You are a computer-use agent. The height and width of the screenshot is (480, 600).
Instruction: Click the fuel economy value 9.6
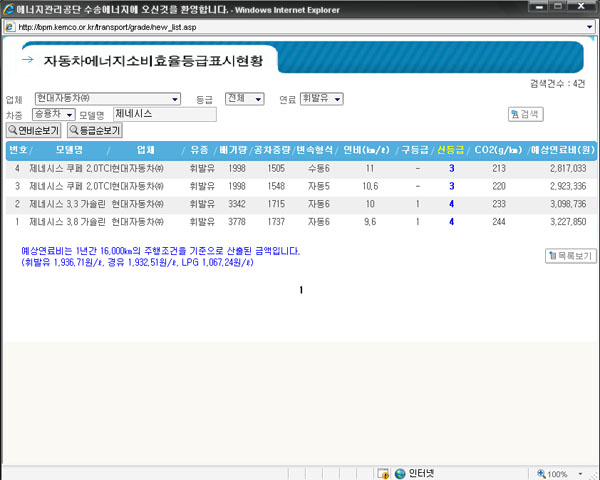(370, 222)
